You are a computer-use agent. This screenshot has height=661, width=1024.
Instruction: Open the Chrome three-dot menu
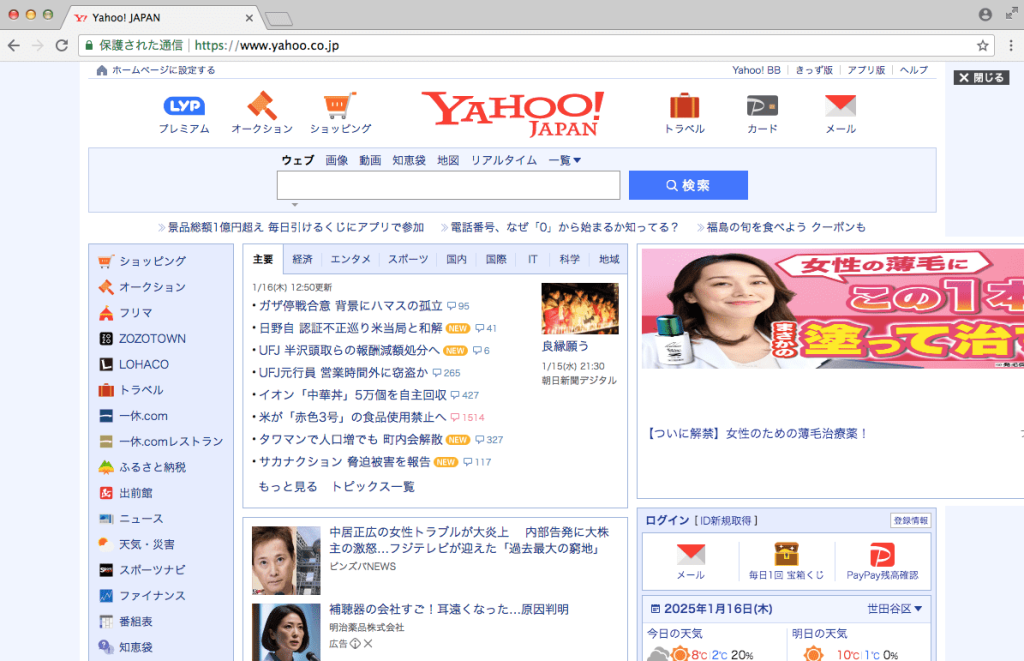coord(1011,45)
